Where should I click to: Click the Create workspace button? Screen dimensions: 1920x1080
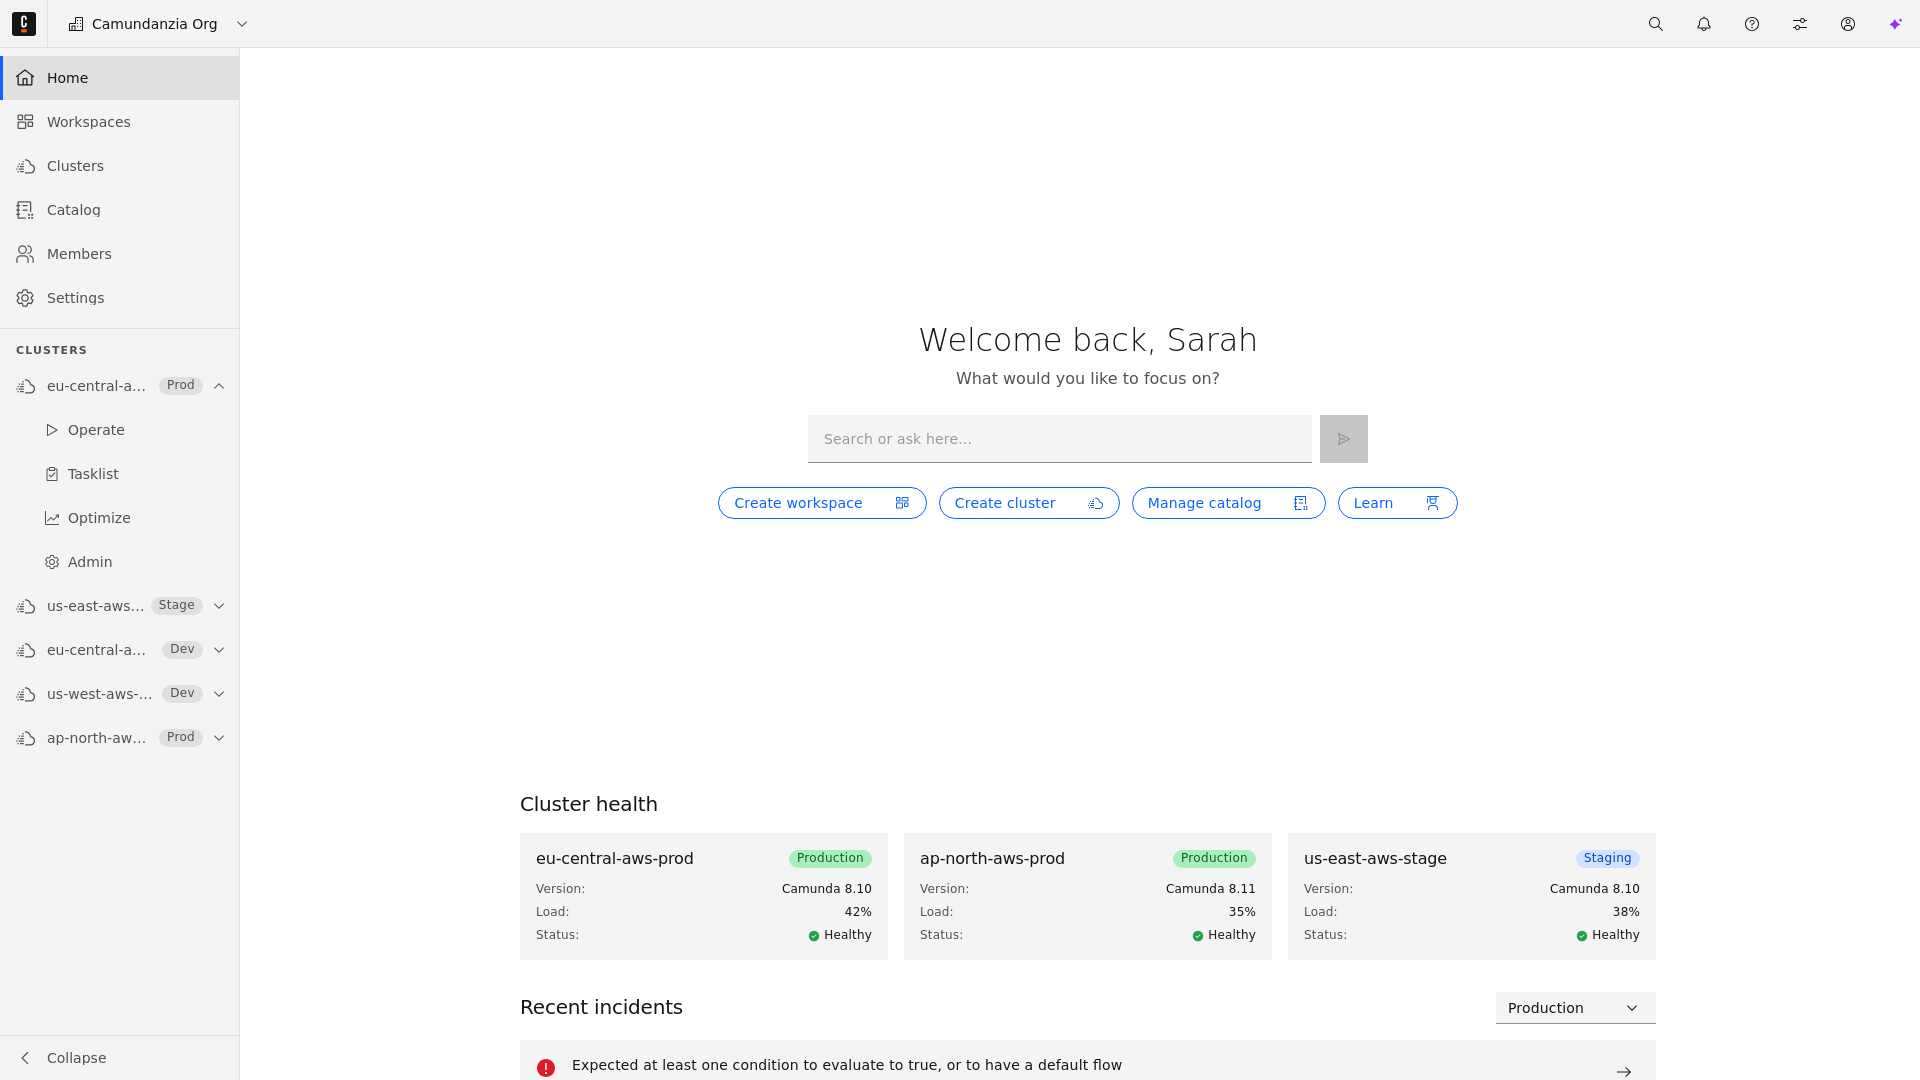tap(822, 503)
